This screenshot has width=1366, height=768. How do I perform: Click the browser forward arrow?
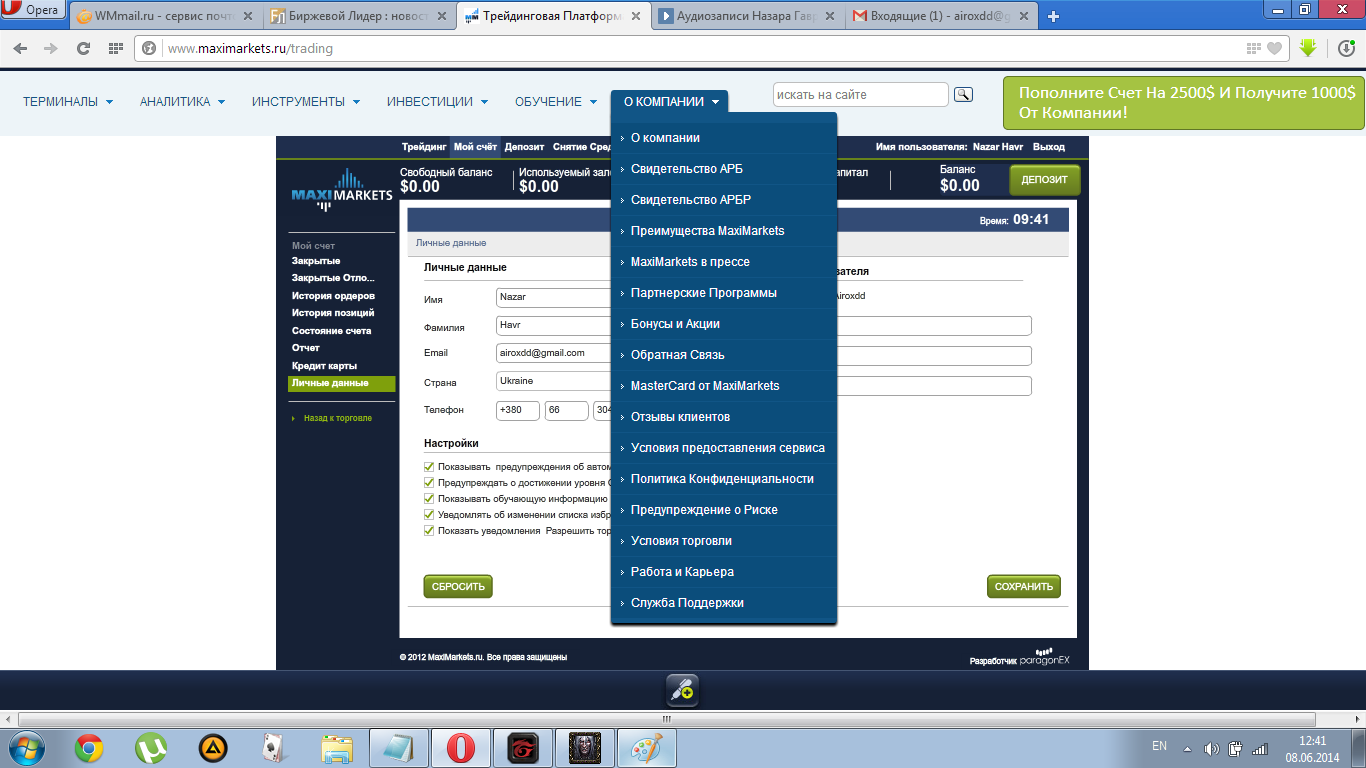(51, 48)
